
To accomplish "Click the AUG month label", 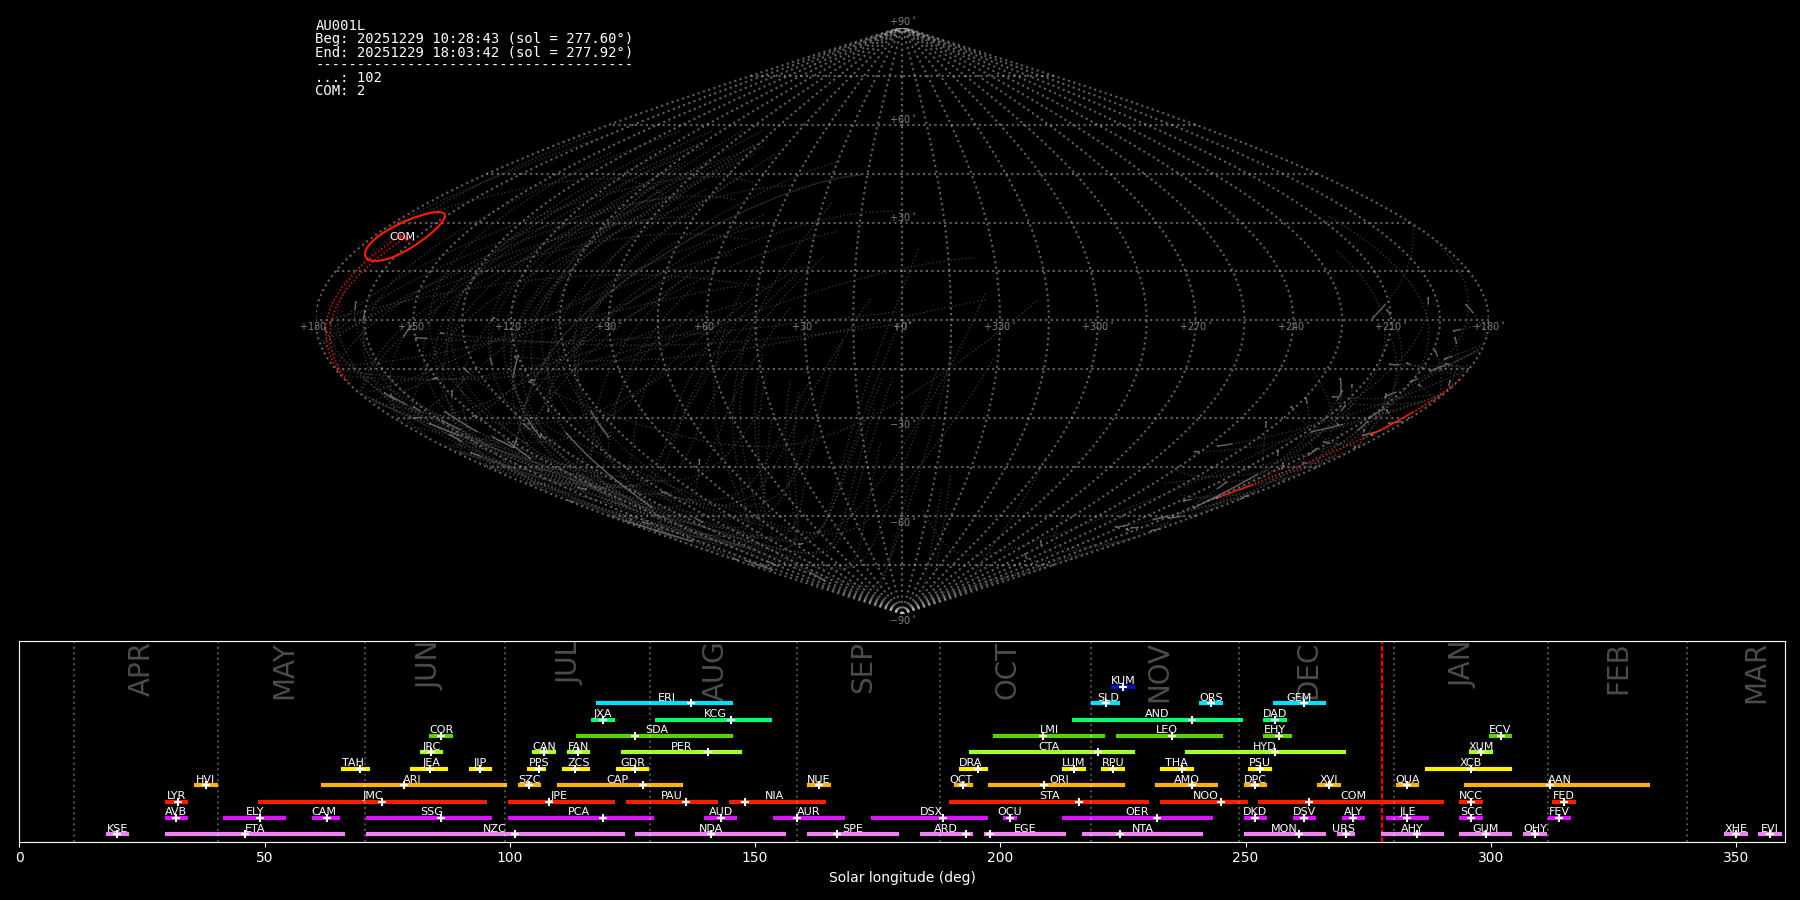I will (713, 671).
